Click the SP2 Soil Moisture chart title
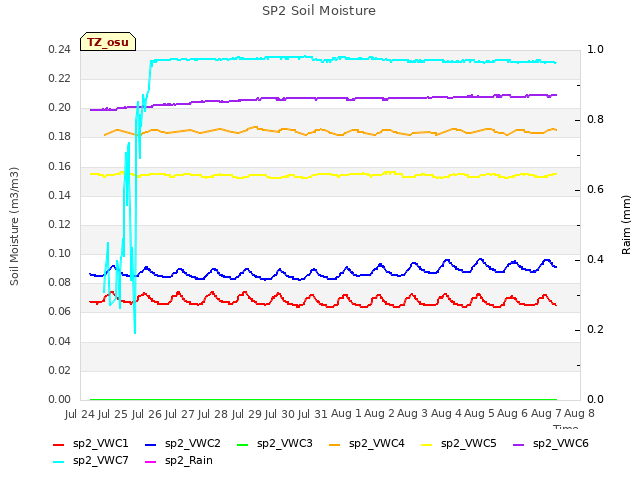Image resolution: width=640 pixels, height=480 pixels. pyautogui.click(x=319, y=11)
